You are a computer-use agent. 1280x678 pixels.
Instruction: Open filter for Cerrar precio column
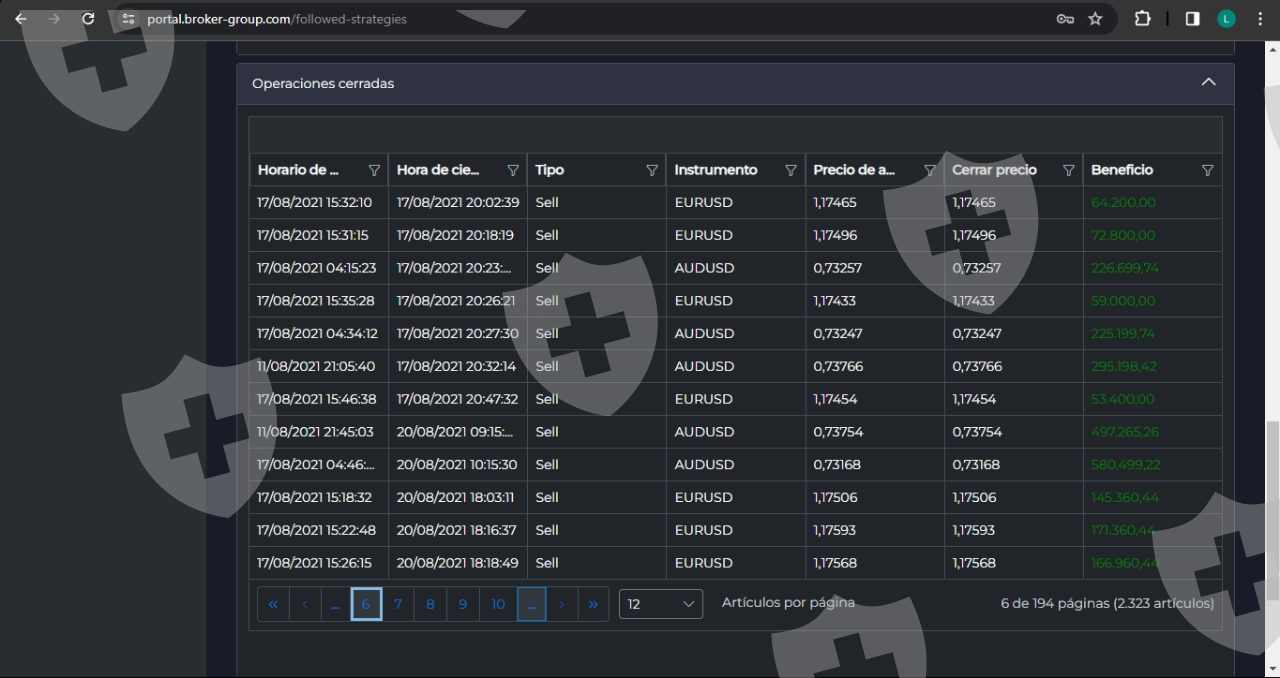[1068, 170]
